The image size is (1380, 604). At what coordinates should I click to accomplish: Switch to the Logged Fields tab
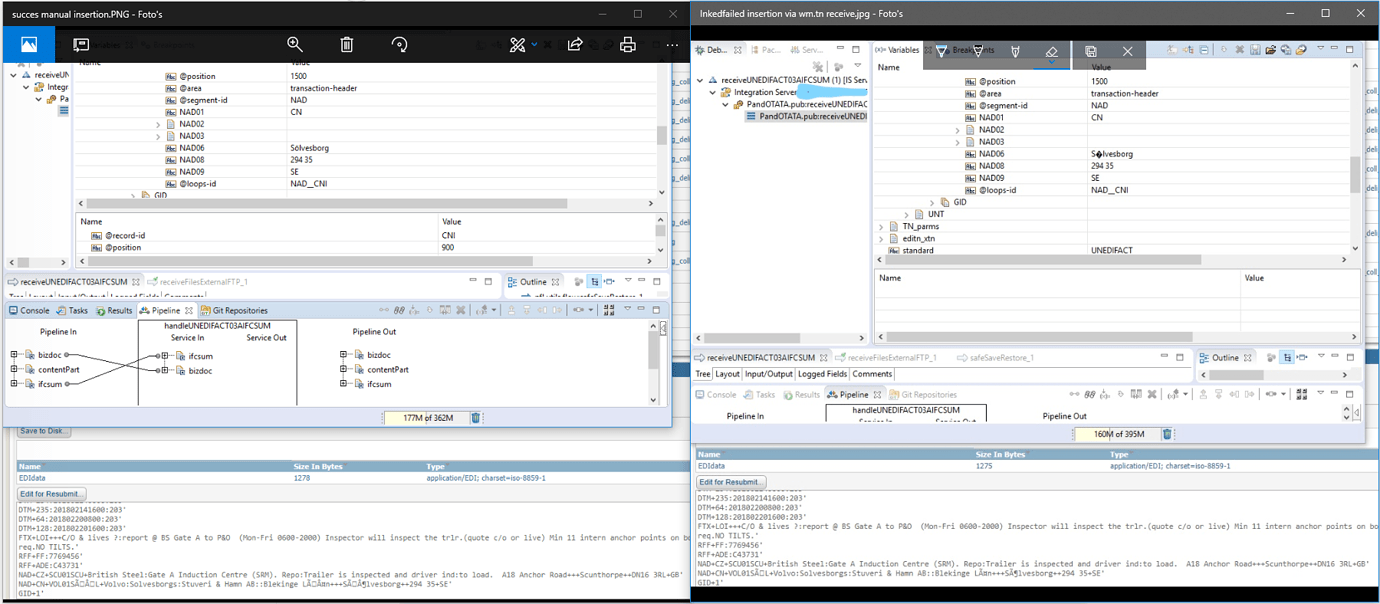[822, 374]
